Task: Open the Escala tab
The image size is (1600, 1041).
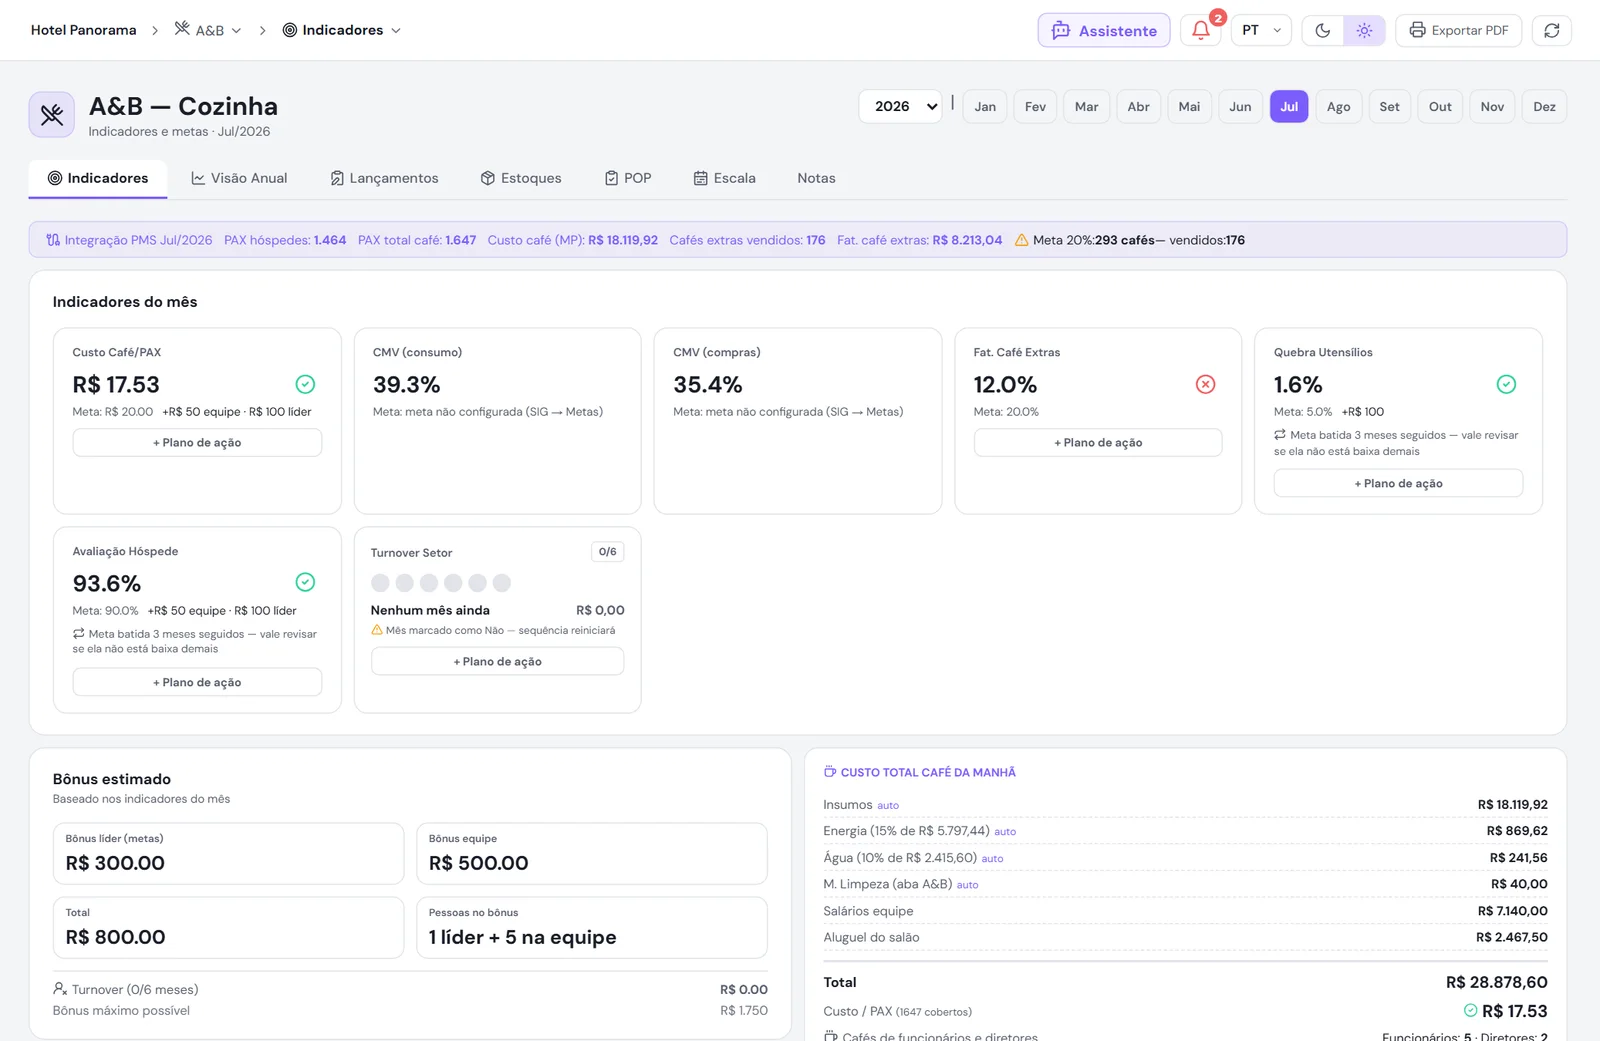Action: coord(725,178)
